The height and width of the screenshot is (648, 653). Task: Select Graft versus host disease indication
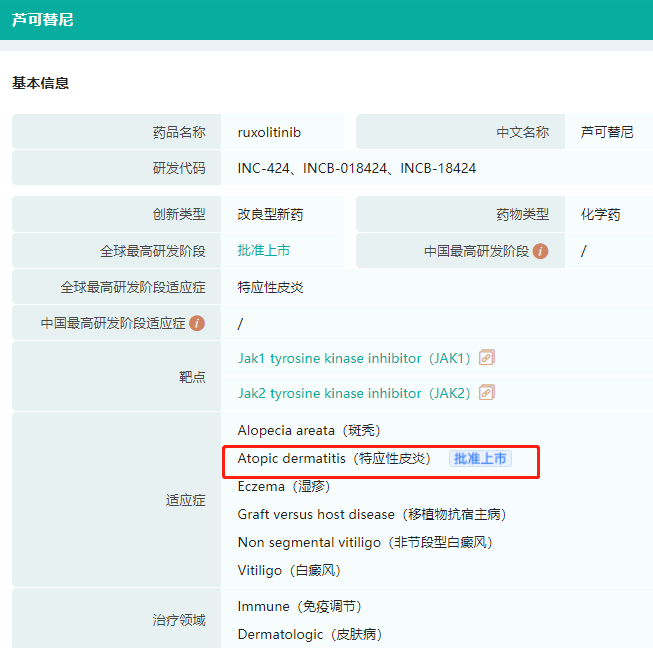pos(372,514)
